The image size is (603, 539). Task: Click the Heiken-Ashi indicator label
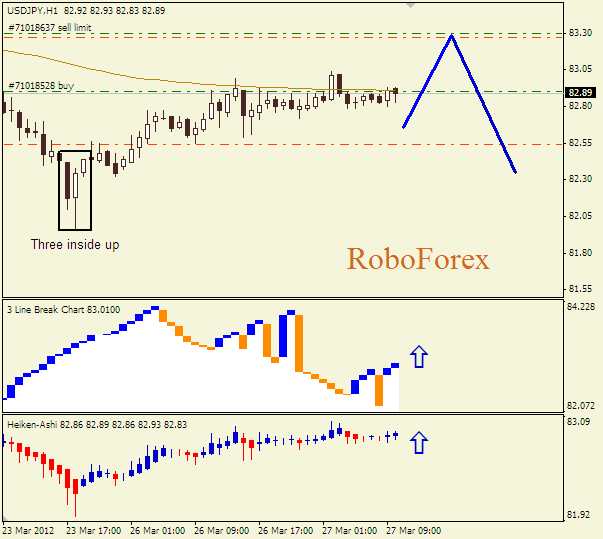(x=34, y=425)
